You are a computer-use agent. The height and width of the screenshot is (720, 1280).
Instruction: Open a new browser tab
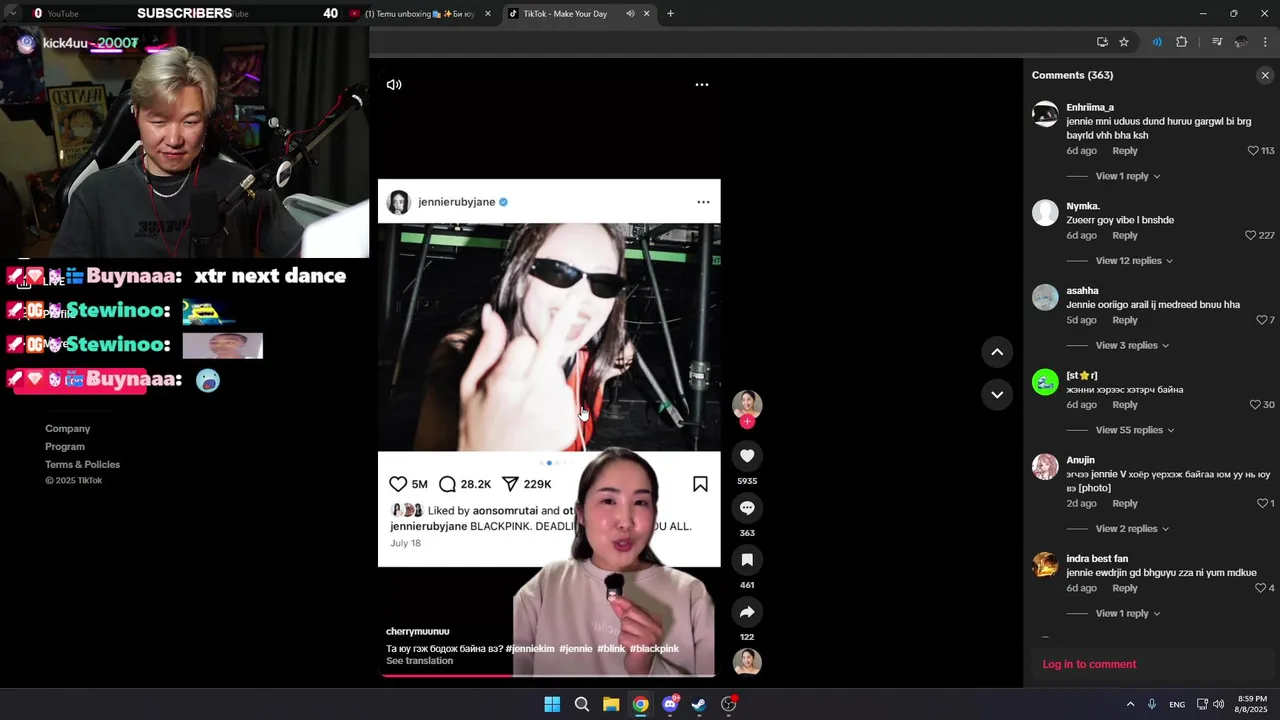[670, 14]
